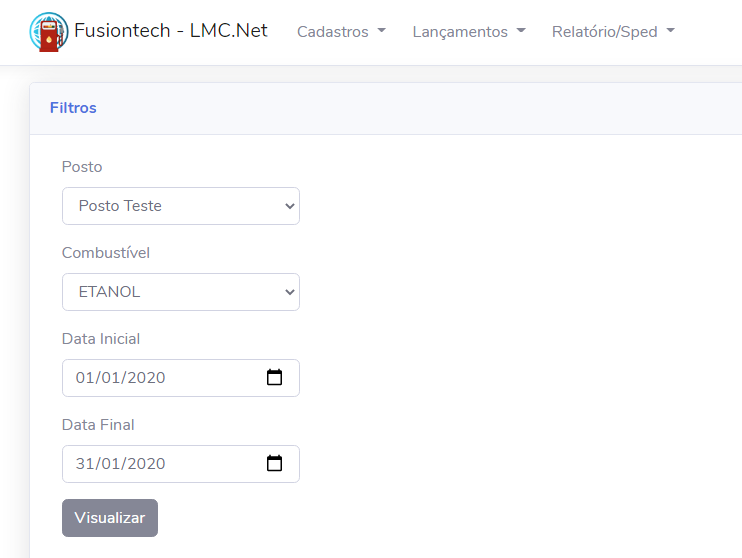Click the 31/01/2020 end date field

click(181, 464)
